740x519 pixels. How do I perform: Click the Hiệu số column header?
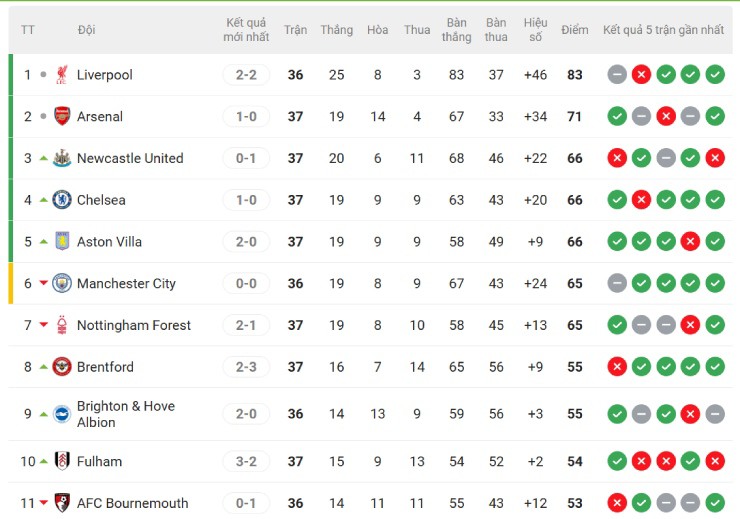(x=535, y=30)
